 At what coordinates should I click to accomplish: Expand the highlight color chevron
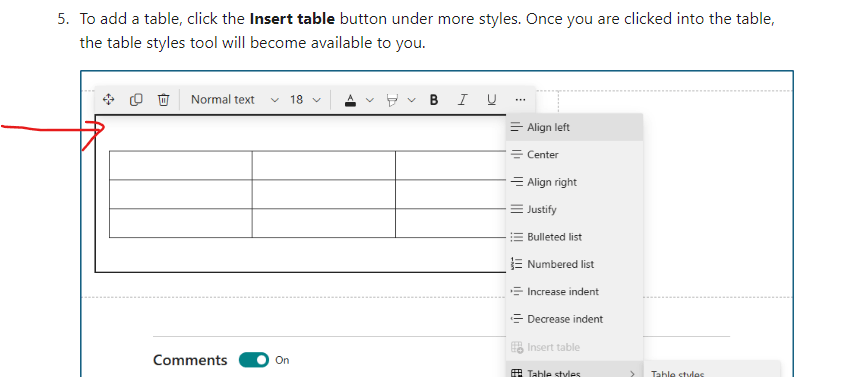(x=412, y=100)
